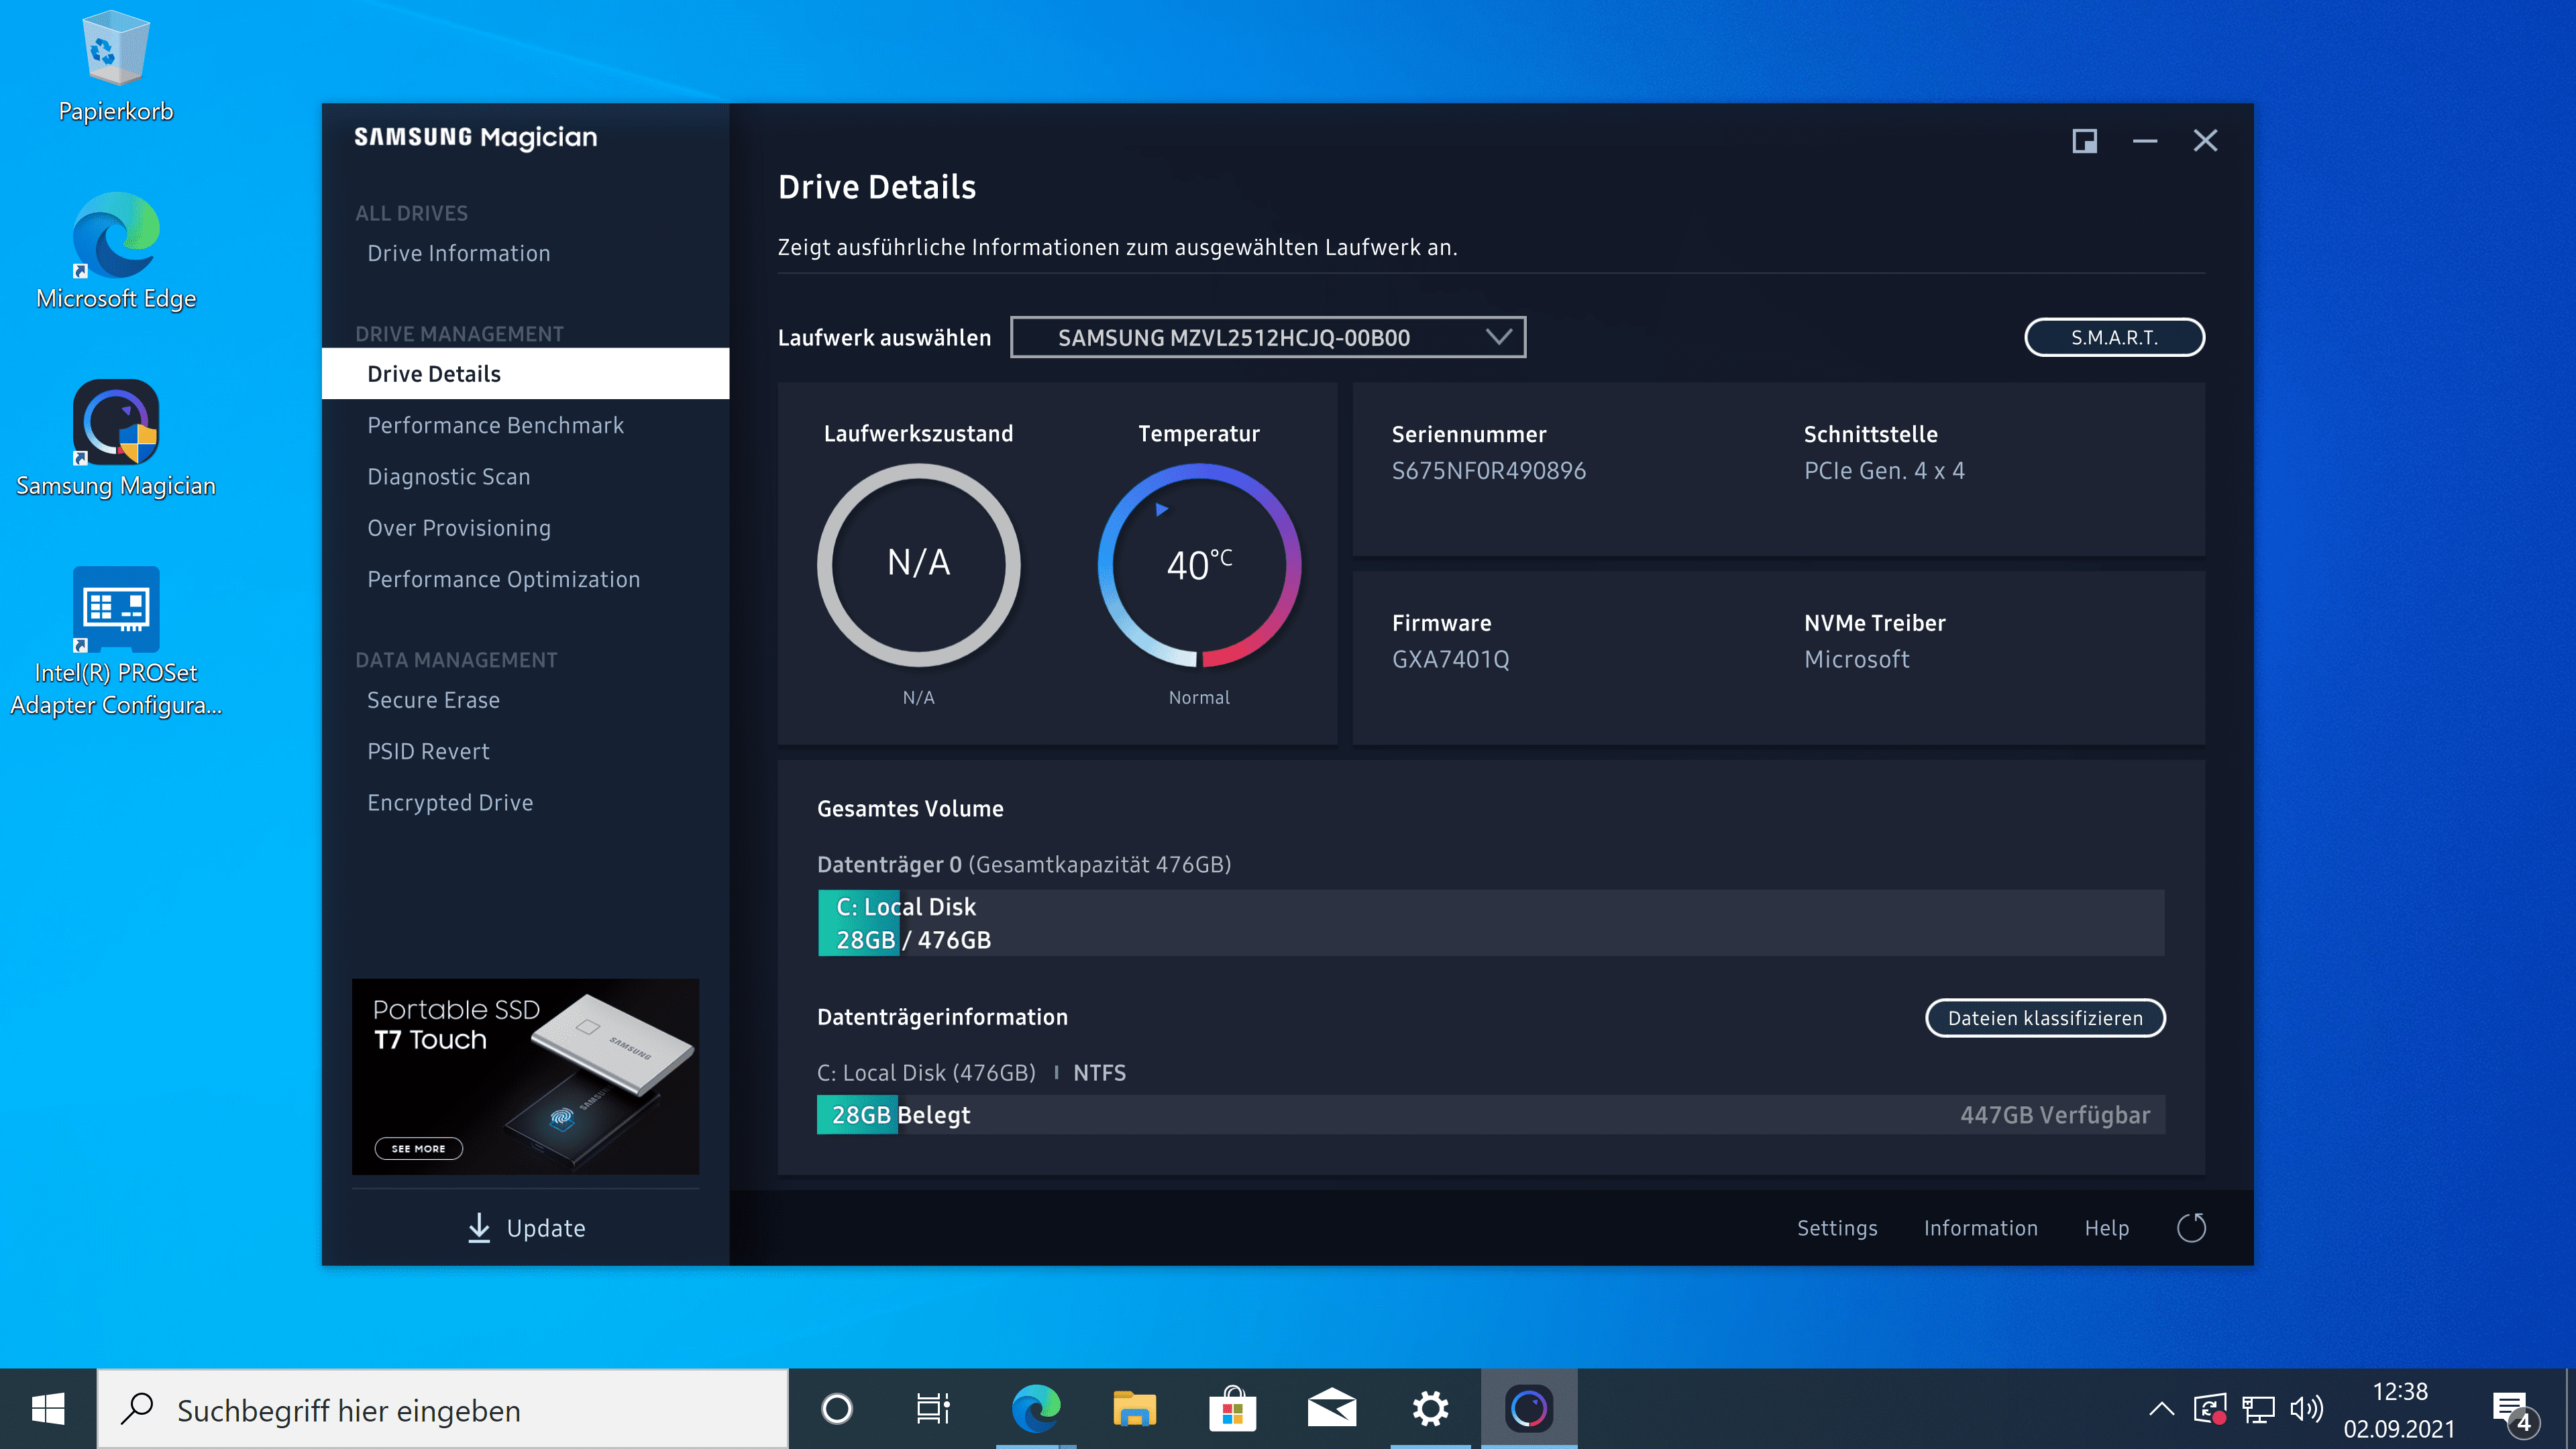The image size is (2576, 1449).
Task: Click the Datenträger 0 capacity label
Action: coord(1024,864)
